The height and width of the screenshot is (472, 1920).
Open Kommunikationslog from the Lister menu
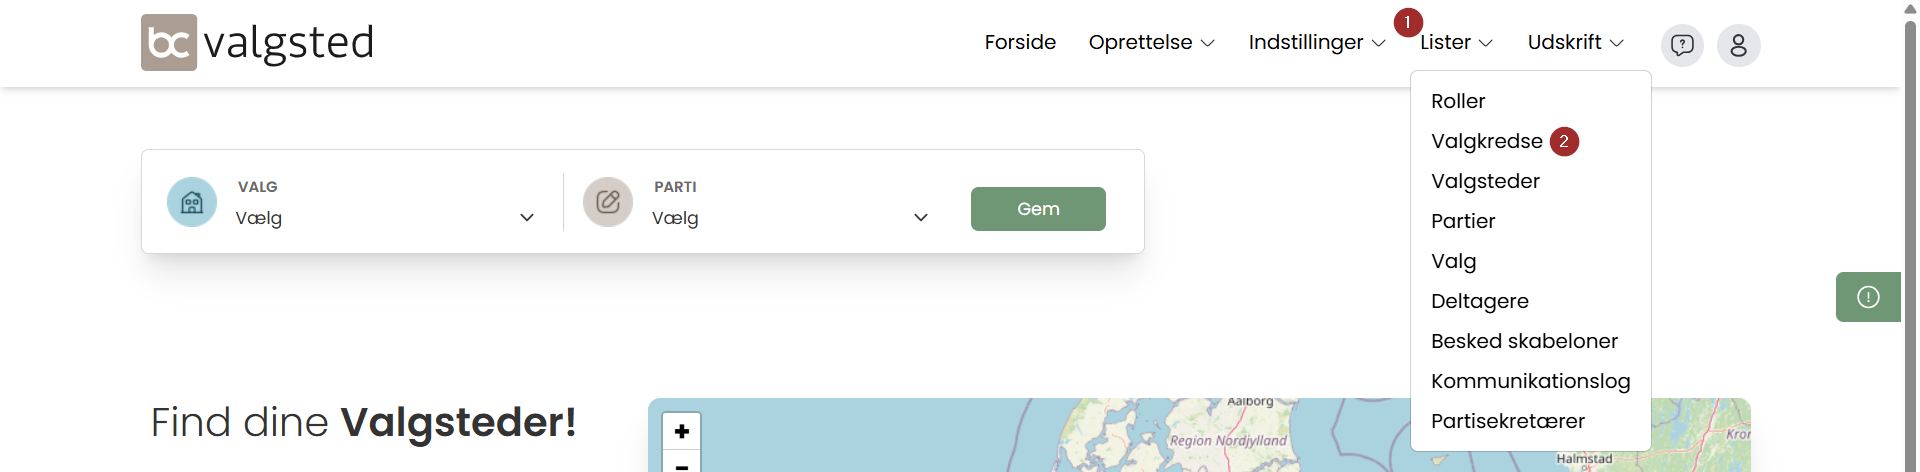1530,381
